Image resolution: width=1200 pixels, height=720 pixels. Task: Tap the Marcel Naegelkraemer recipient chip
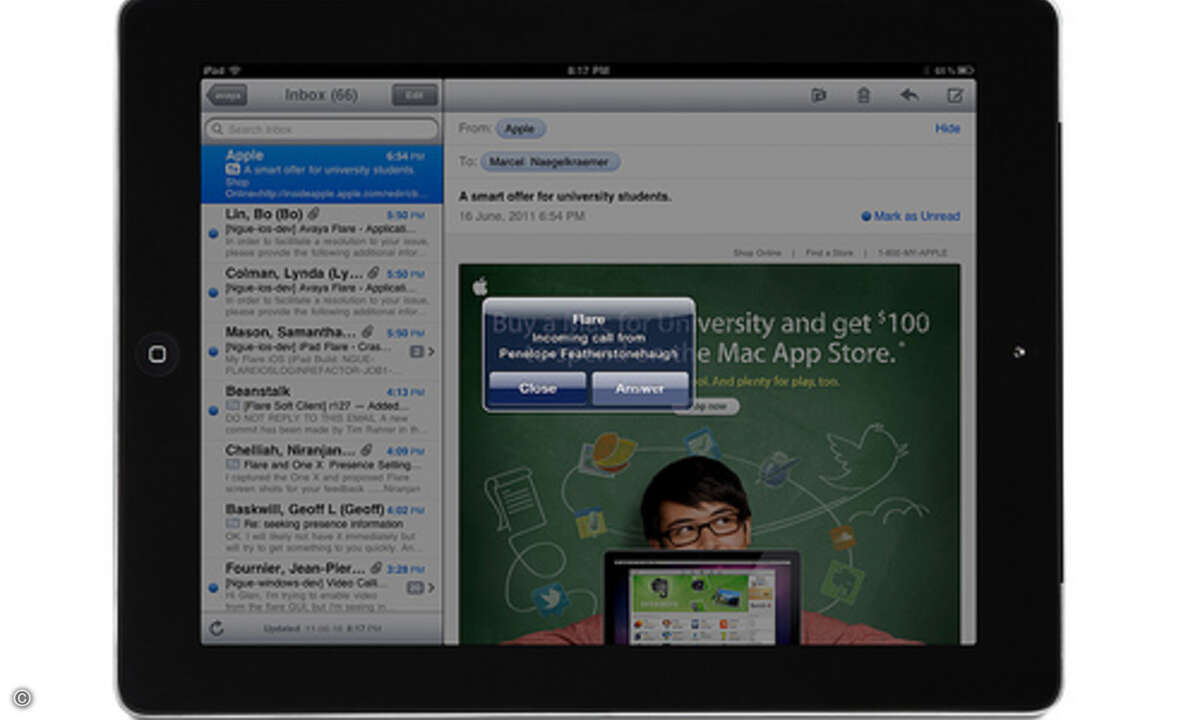tap(551, 161)
